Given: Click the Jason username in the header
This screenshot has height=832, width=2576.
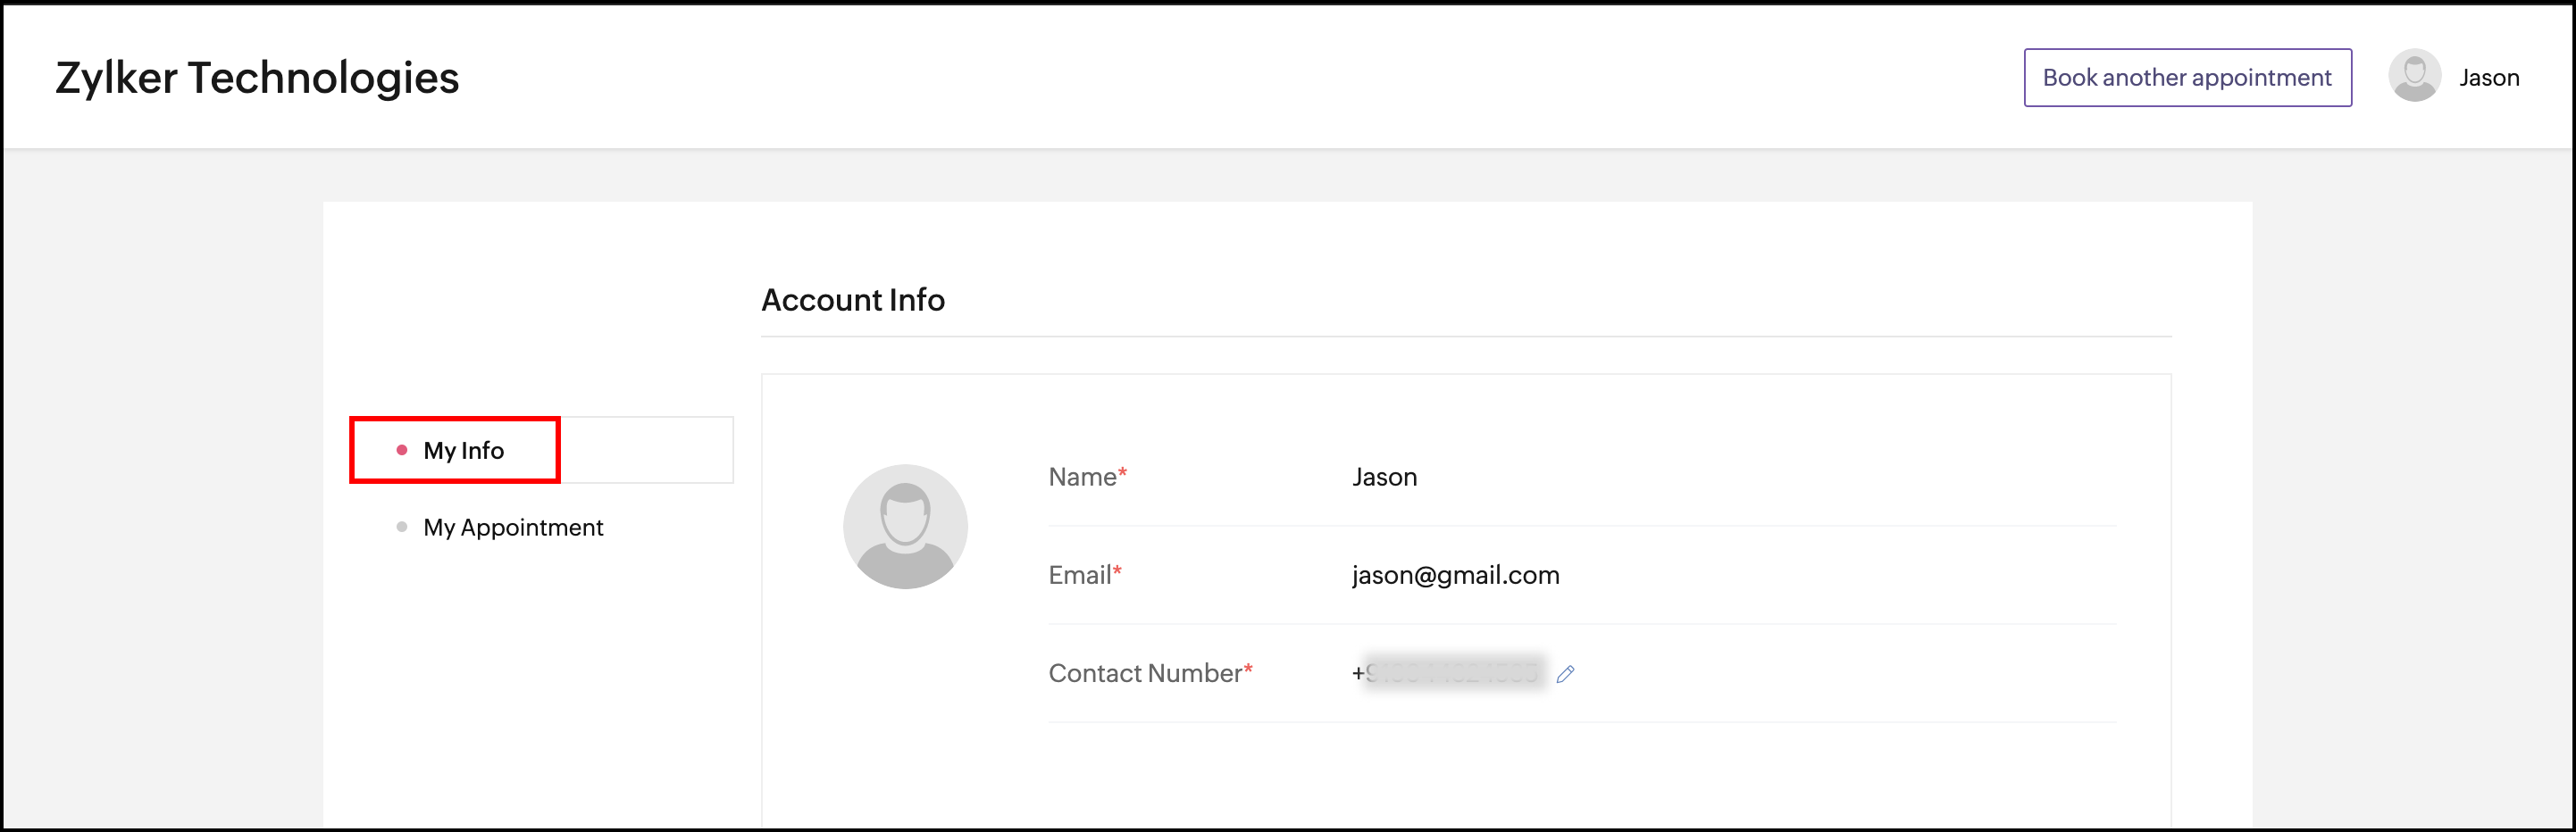Looking at the screenshot, I should point(2488,78).
